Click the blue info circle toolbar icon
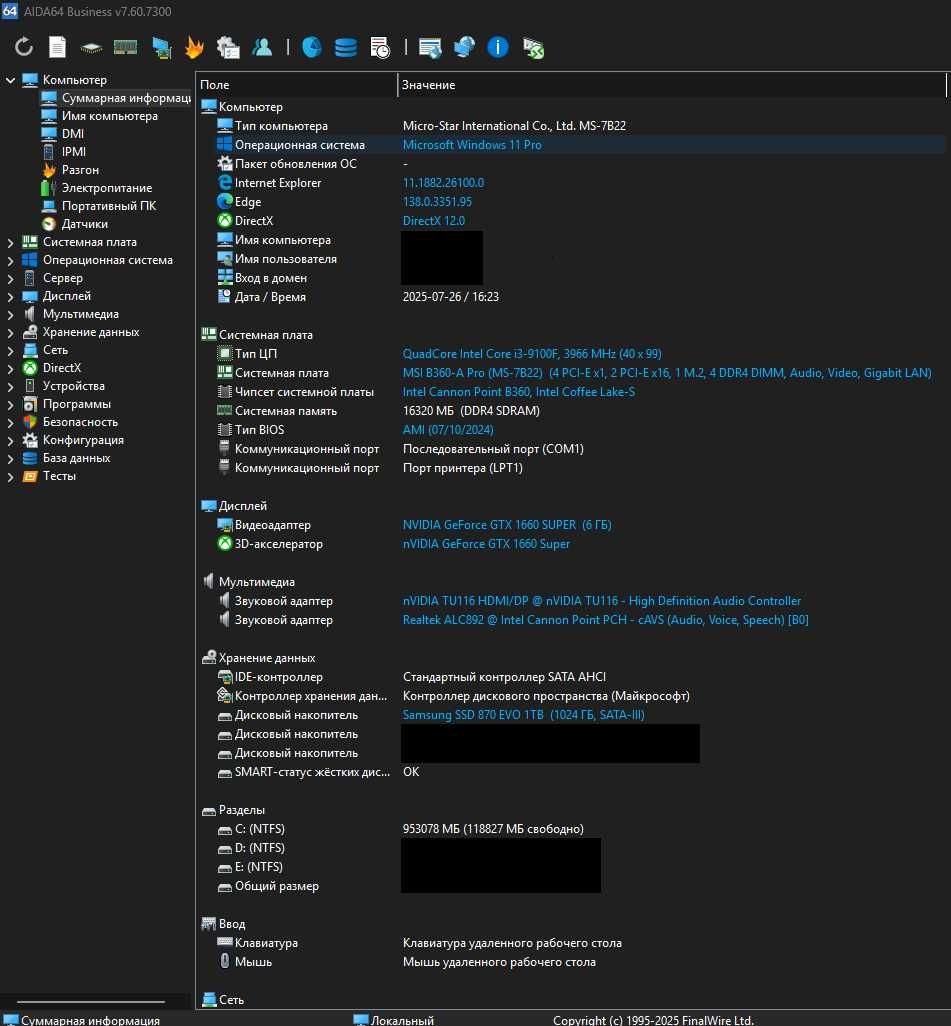The image size is (951, 1026). 498,47
